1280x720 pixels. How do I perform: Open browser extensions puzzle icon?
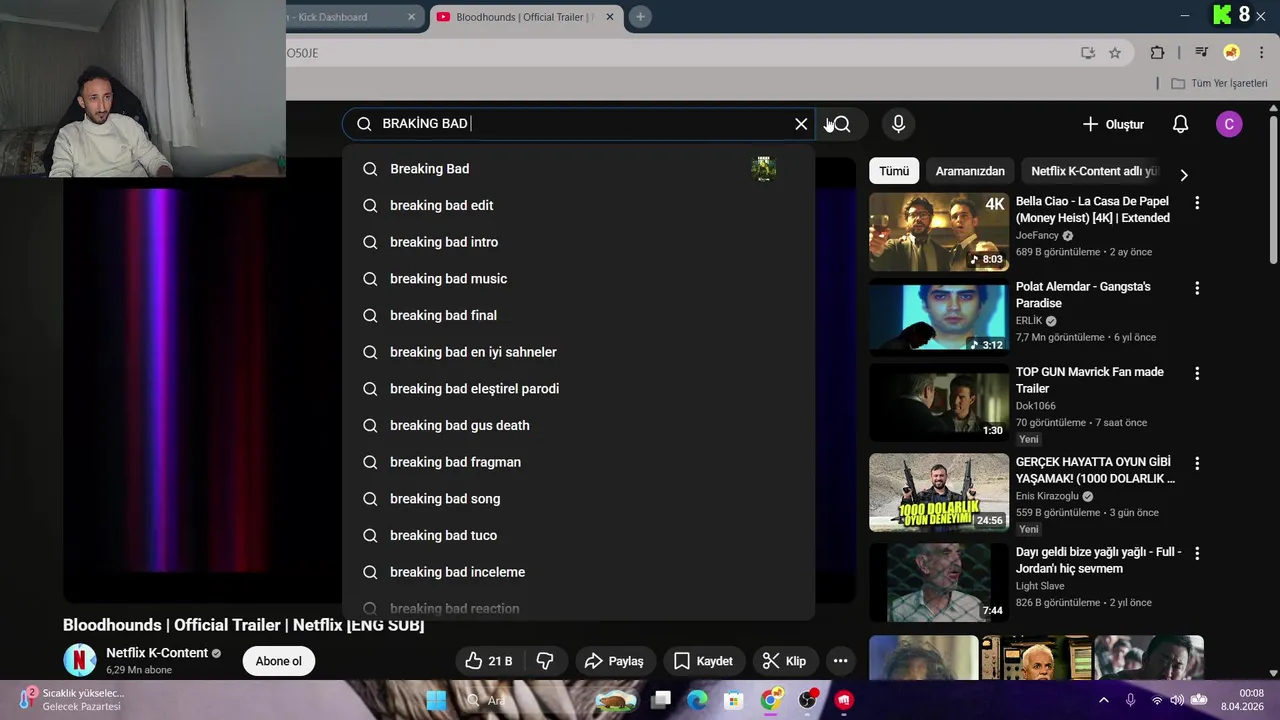tap(1157, 53)
